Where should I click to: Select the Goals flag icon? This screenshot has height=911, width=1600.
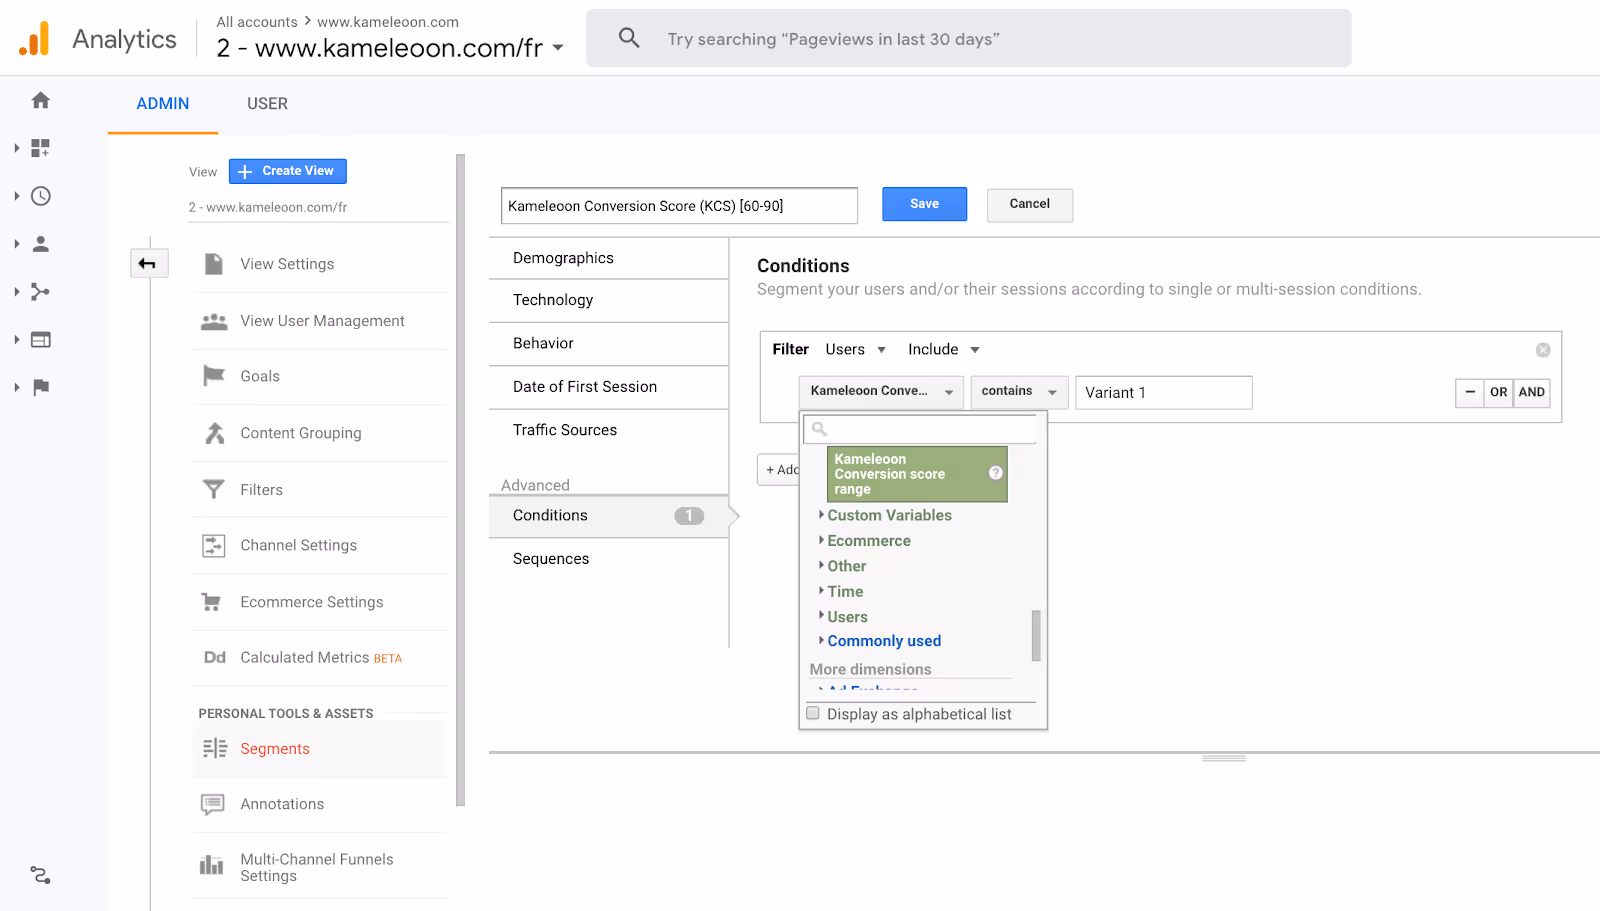pos(213,375)
